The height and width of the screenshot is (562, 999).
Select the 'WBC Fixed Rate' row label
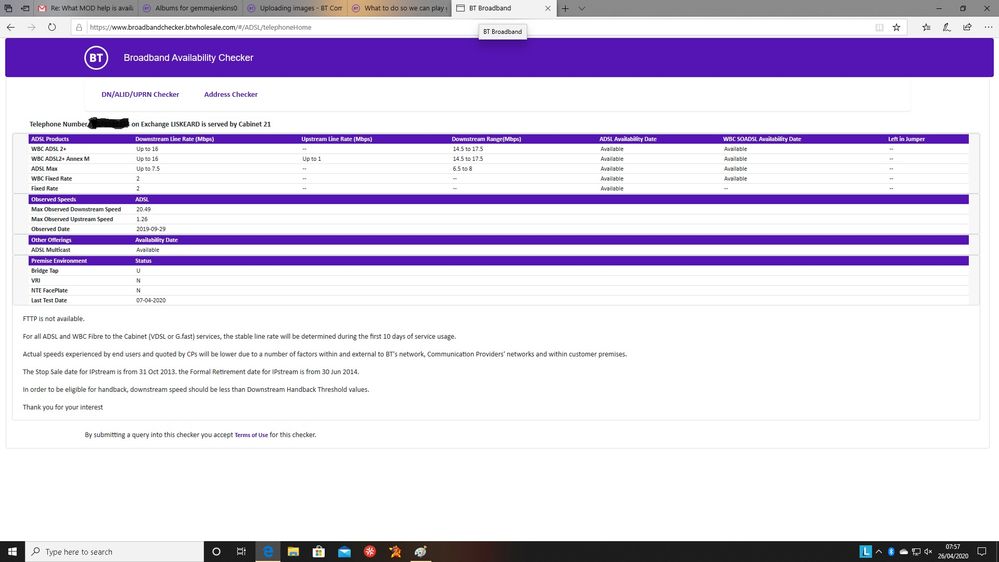(52, 179)
